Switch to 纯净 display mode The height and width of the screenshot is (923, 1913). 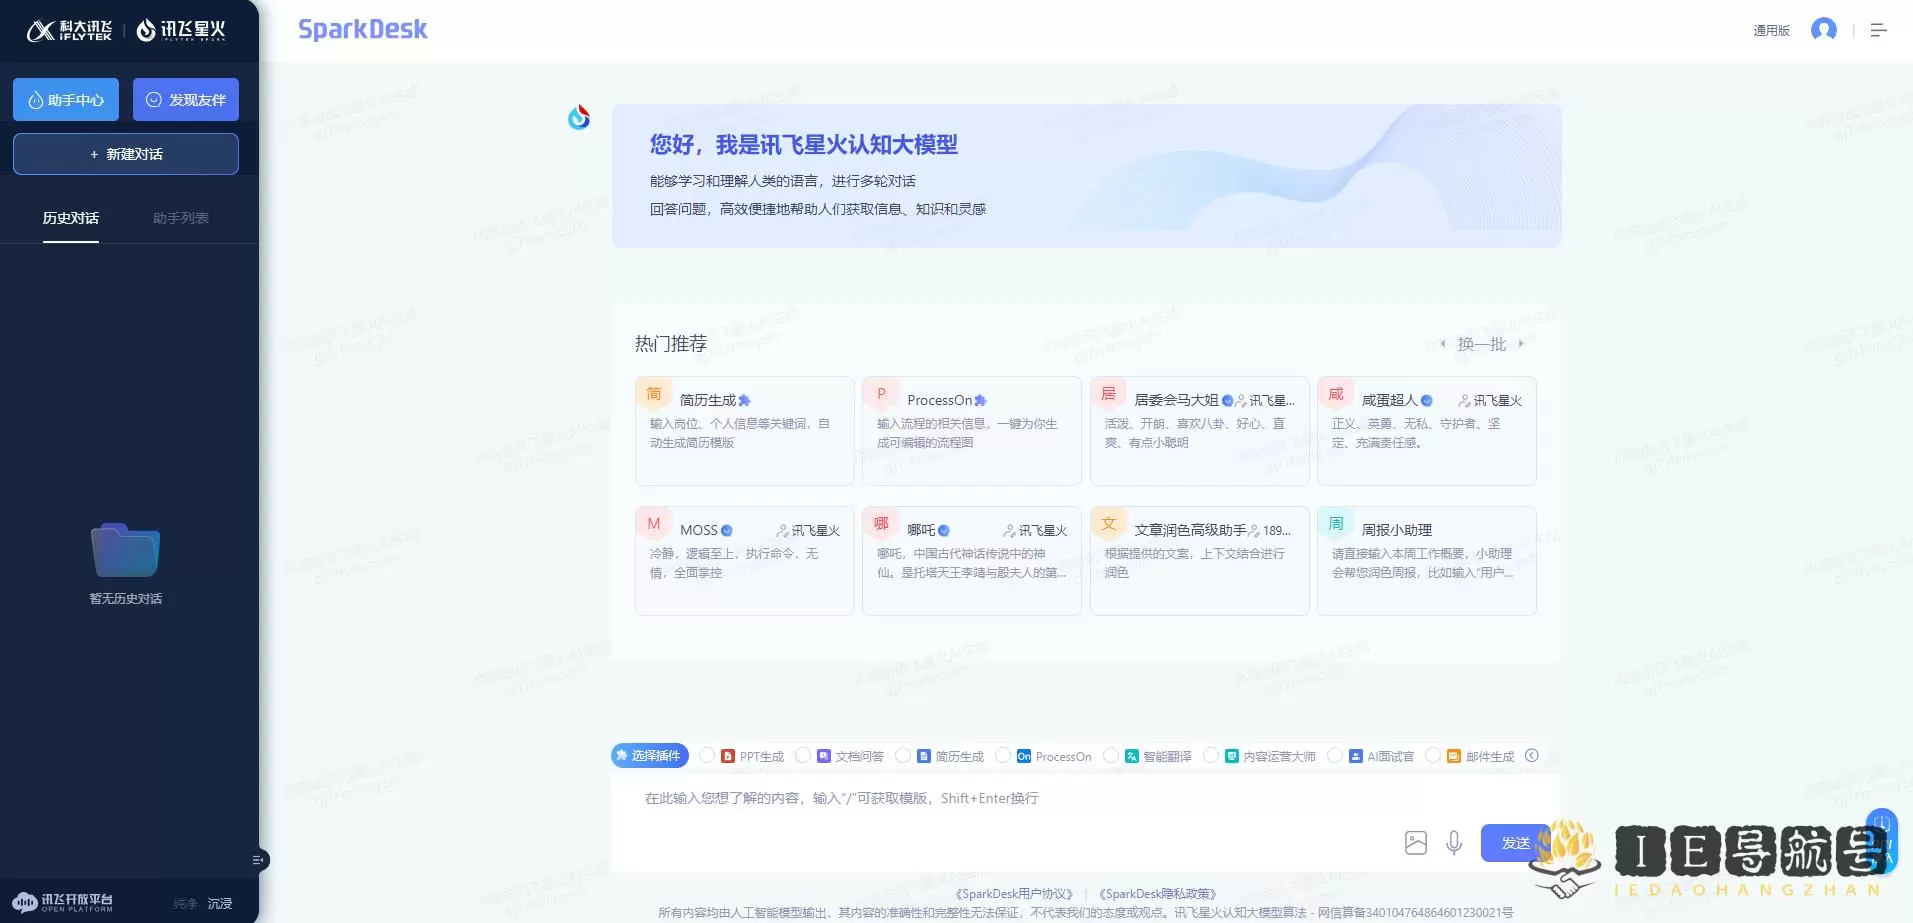pos(185,903)
